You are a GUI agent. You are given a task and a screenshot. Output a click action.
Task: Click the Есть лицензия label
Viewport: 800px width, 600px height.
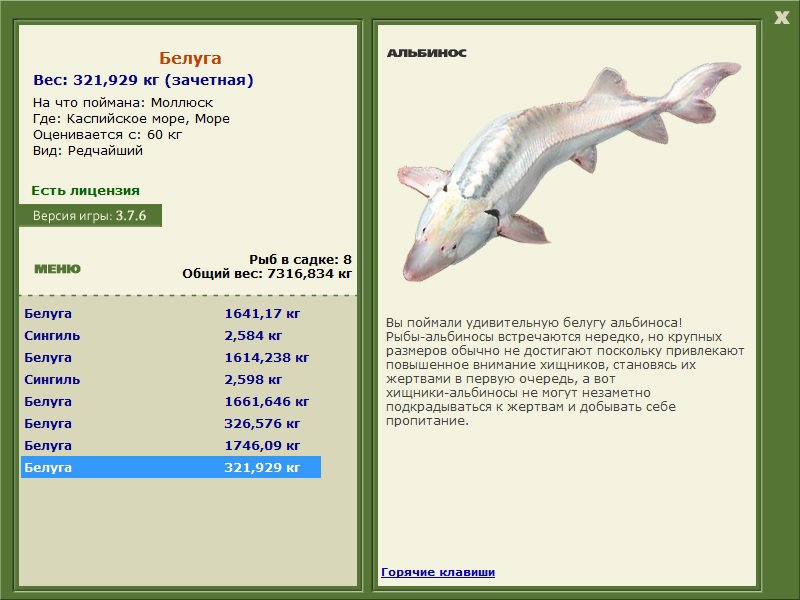85,190
